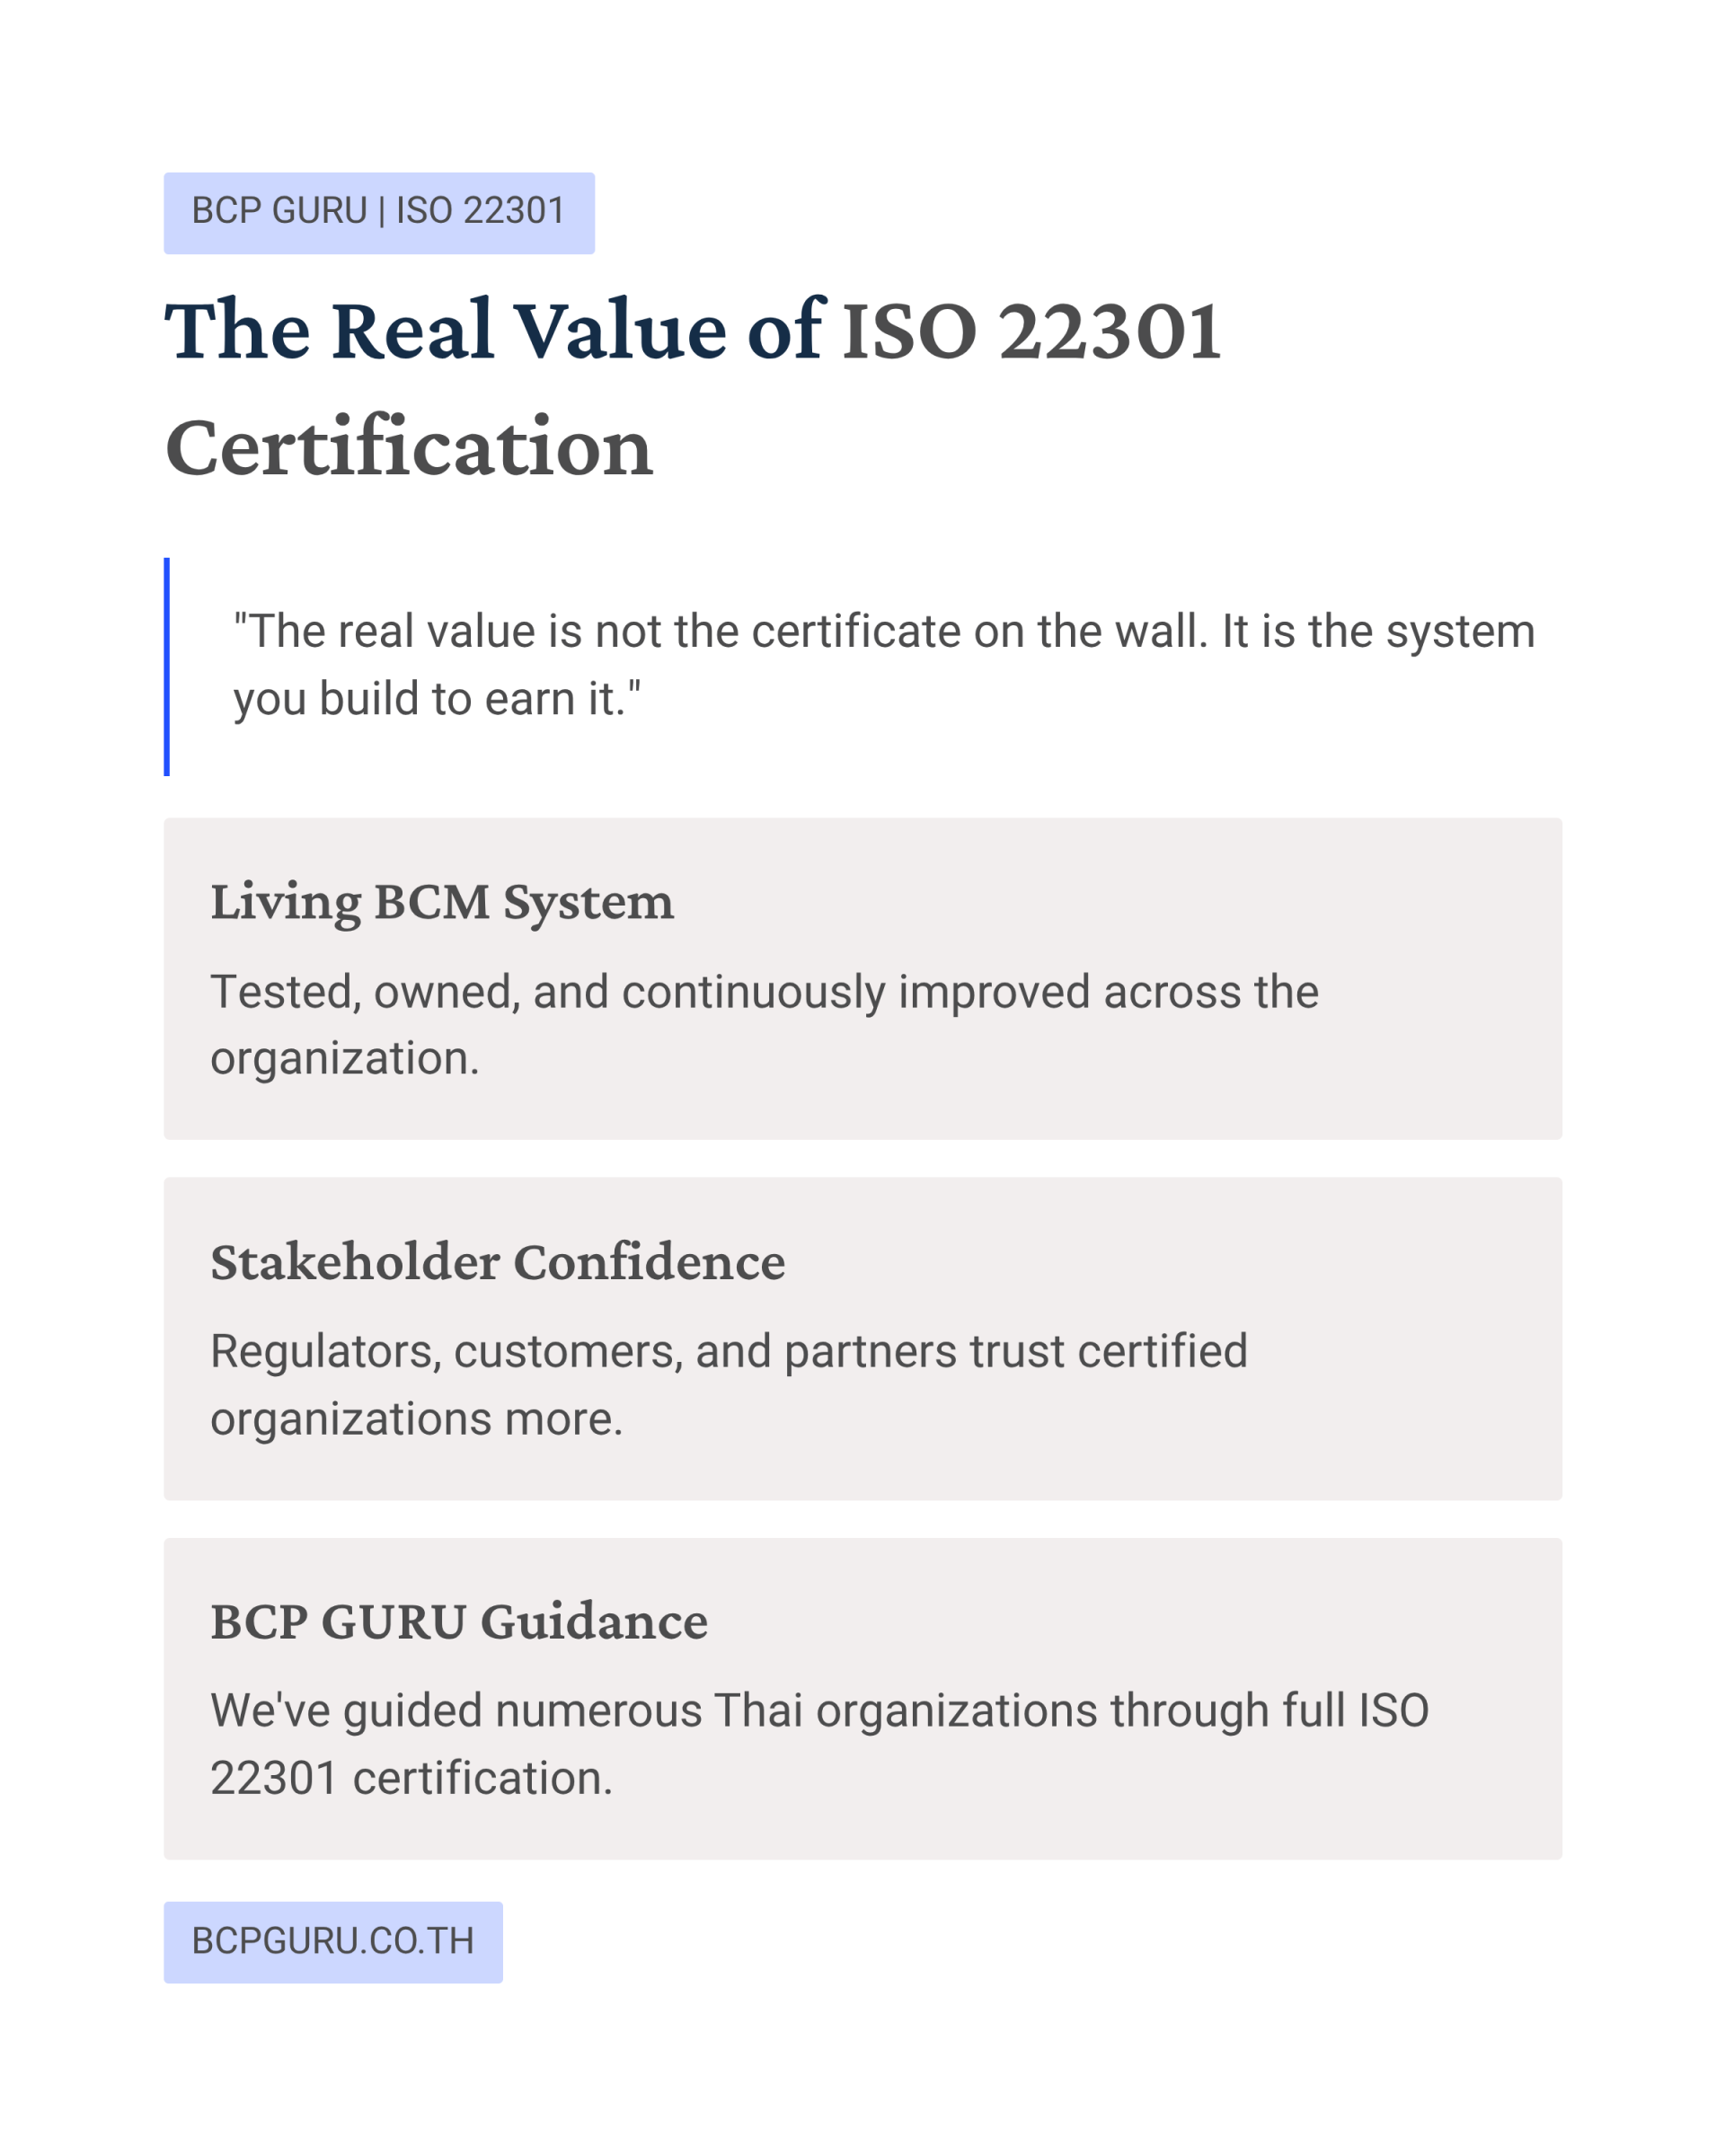
Task: Select the 'Living BCM System' card heading
Action: point(441,902)
